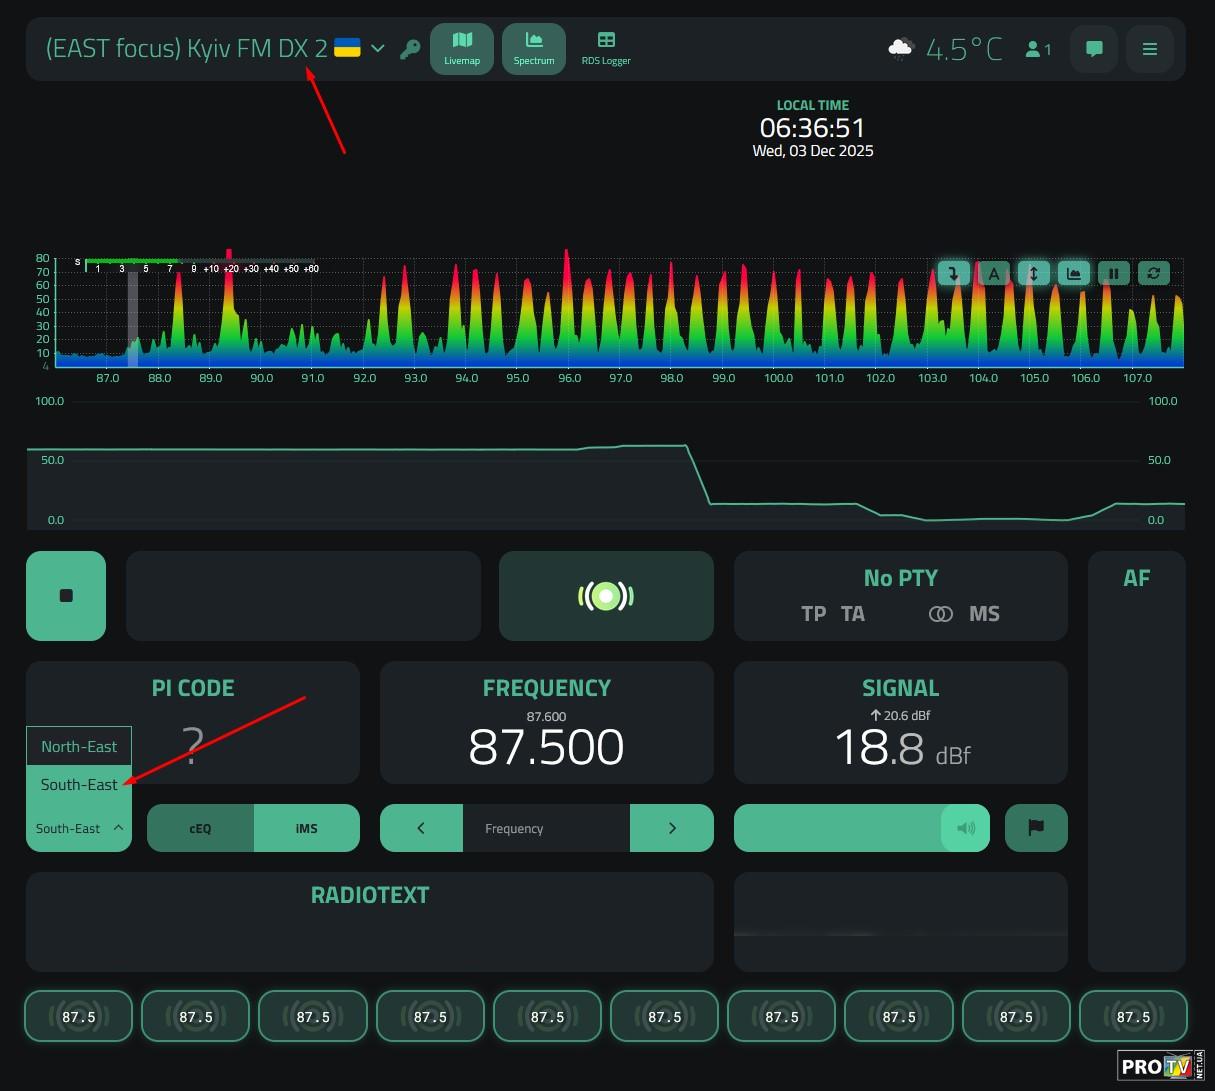Stop audio playback with the stop button
This screenshot has height=1091, width=1215.
(66, 596)
